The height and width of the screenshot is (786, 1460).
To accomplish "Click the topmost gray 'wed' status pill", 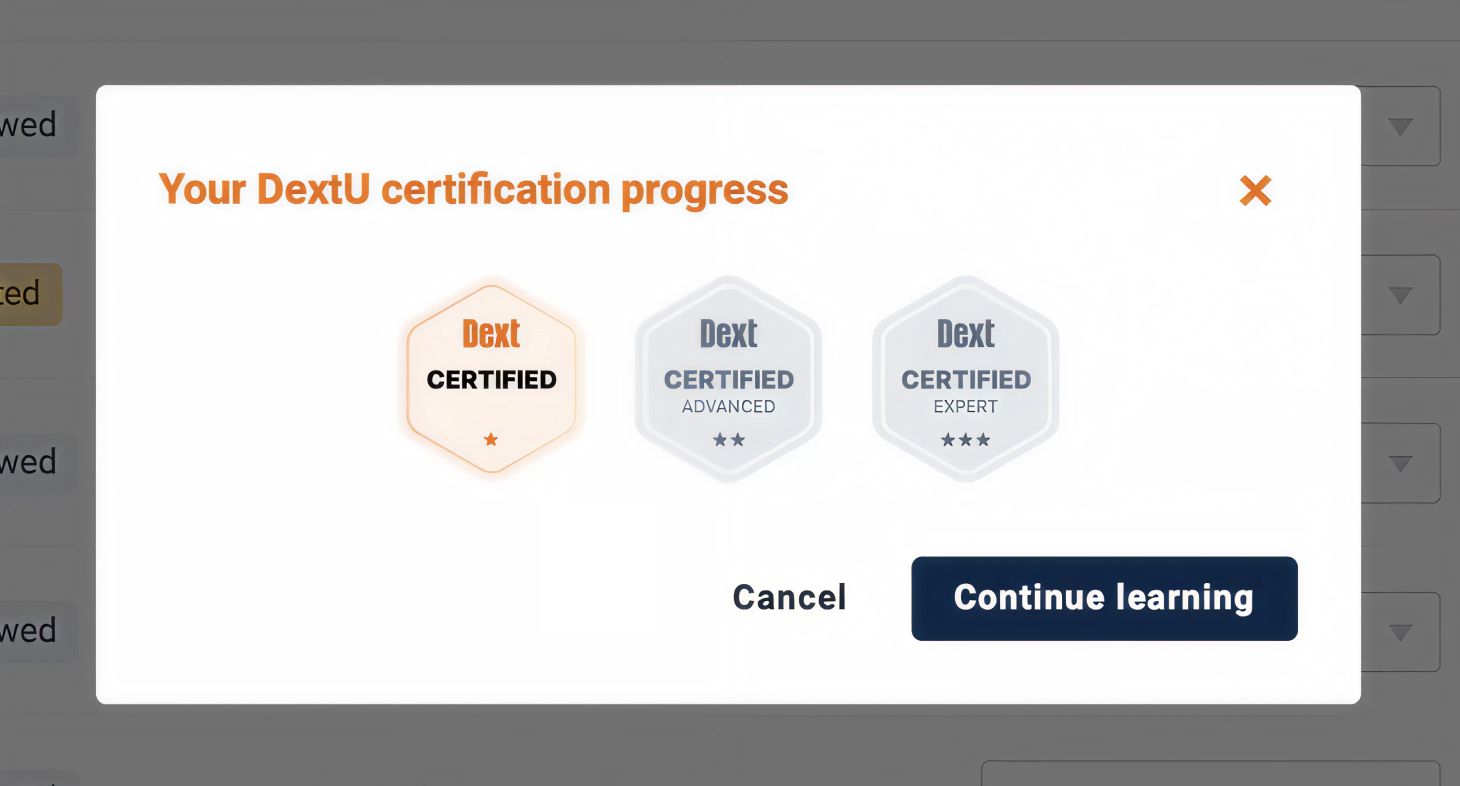I will (38, 126).
